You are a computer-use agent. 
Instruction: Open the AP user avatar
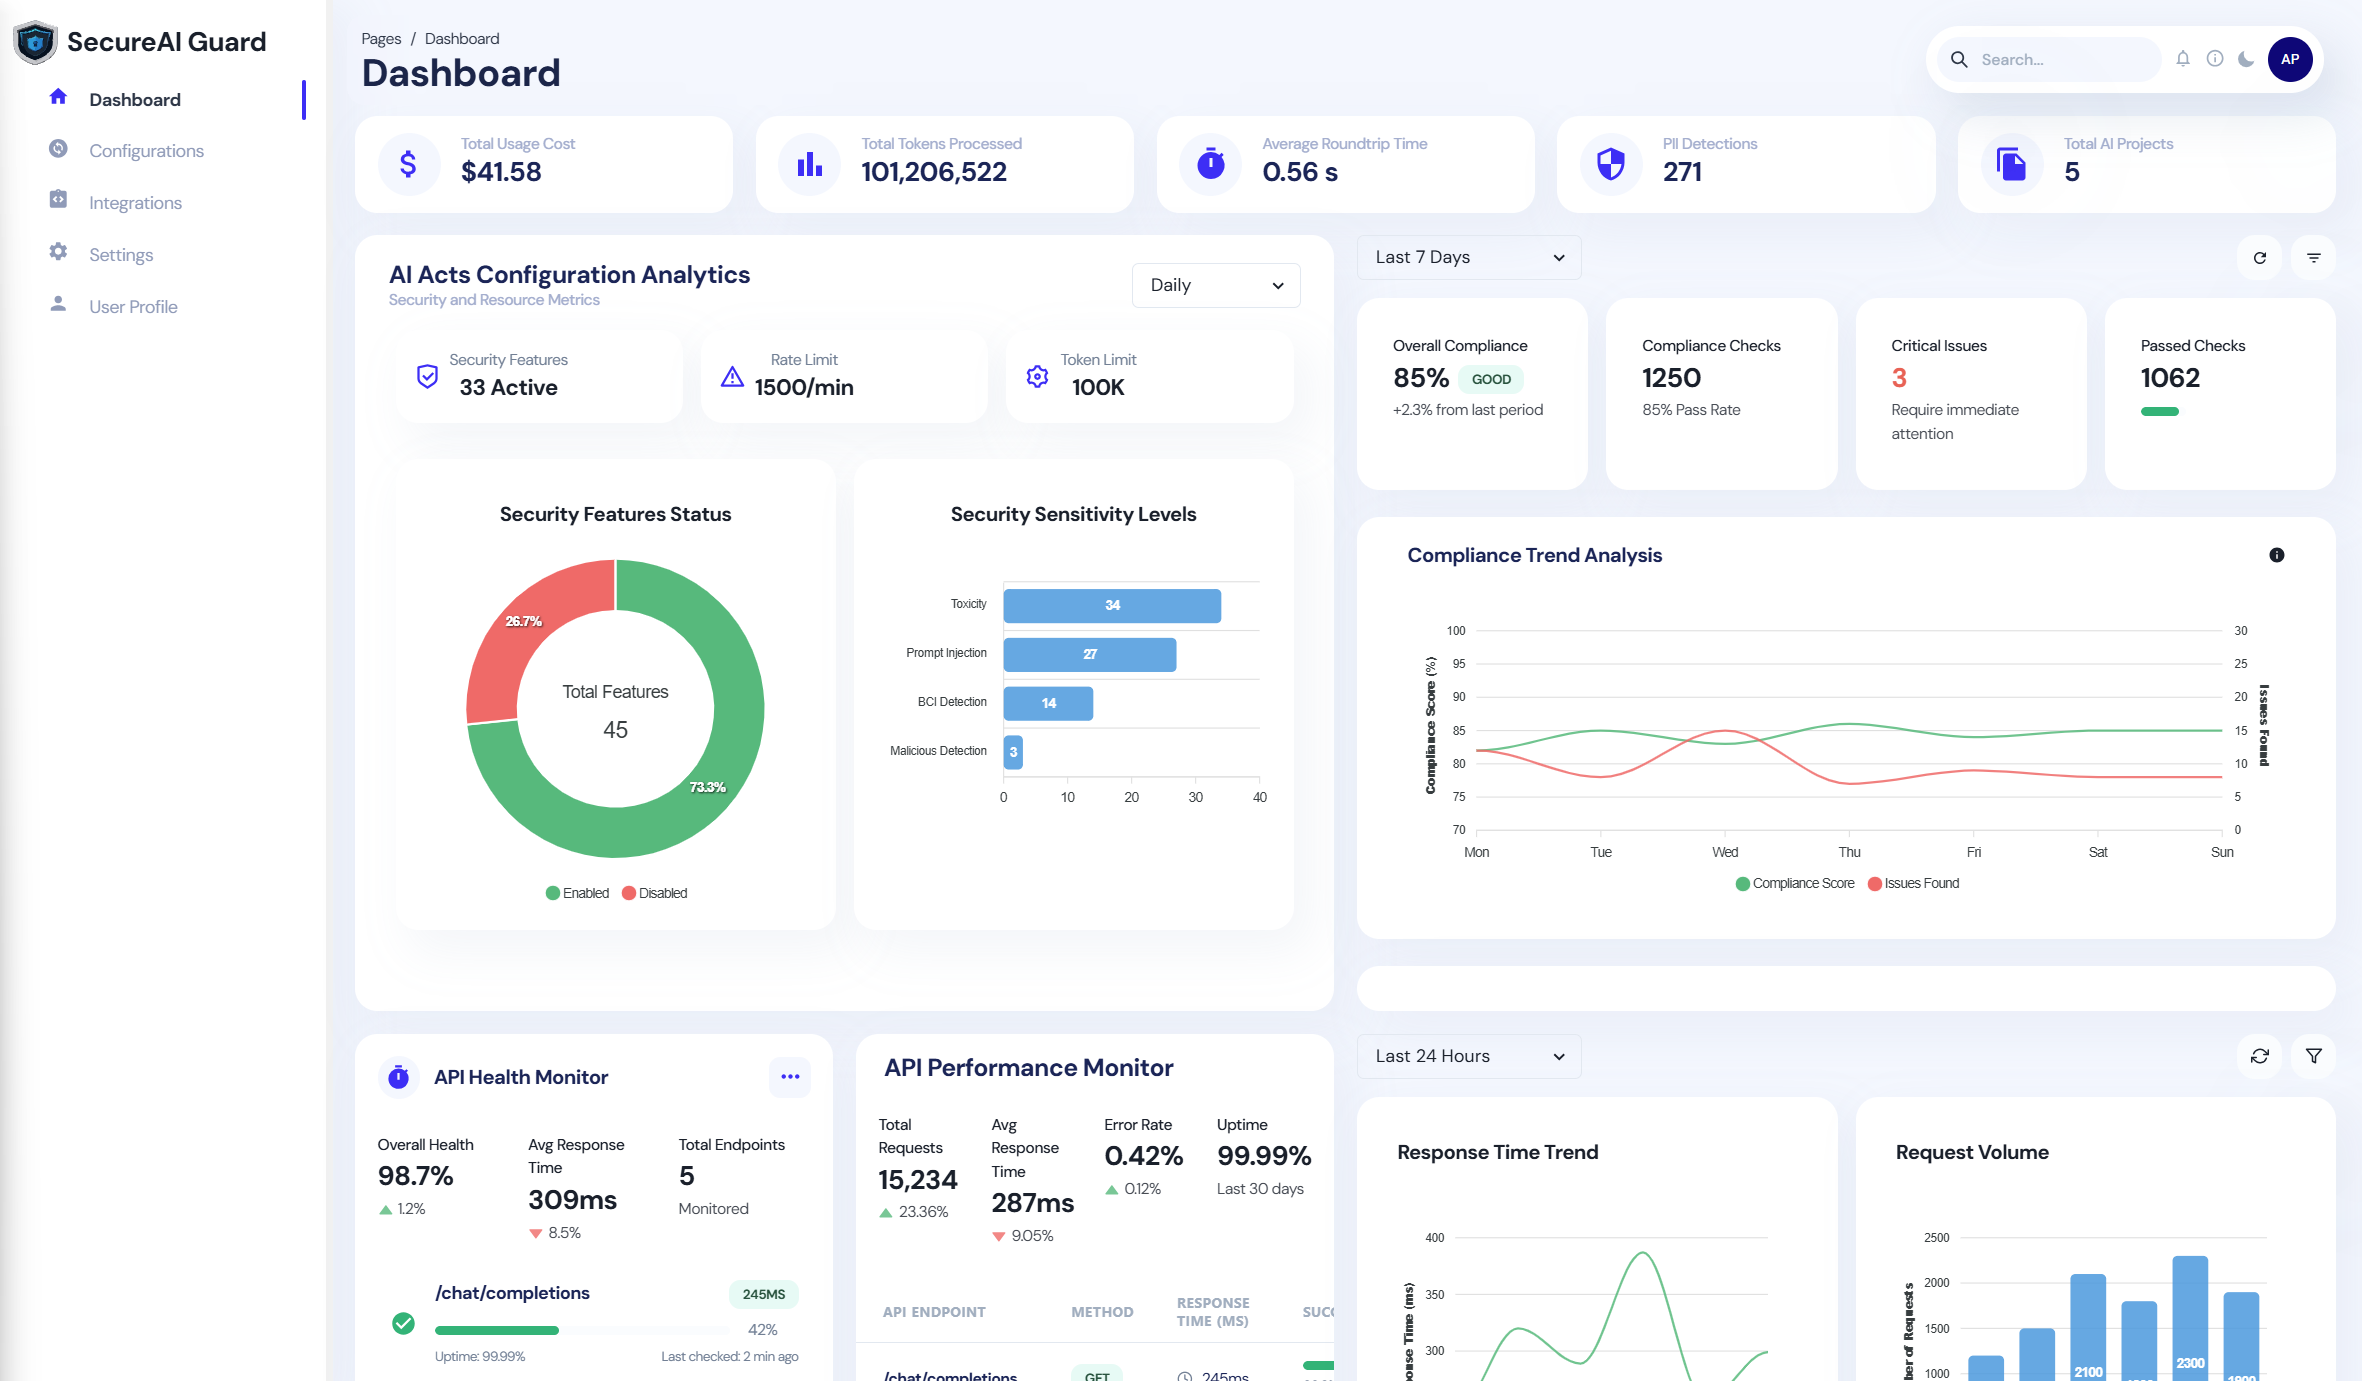[2290, 59]
